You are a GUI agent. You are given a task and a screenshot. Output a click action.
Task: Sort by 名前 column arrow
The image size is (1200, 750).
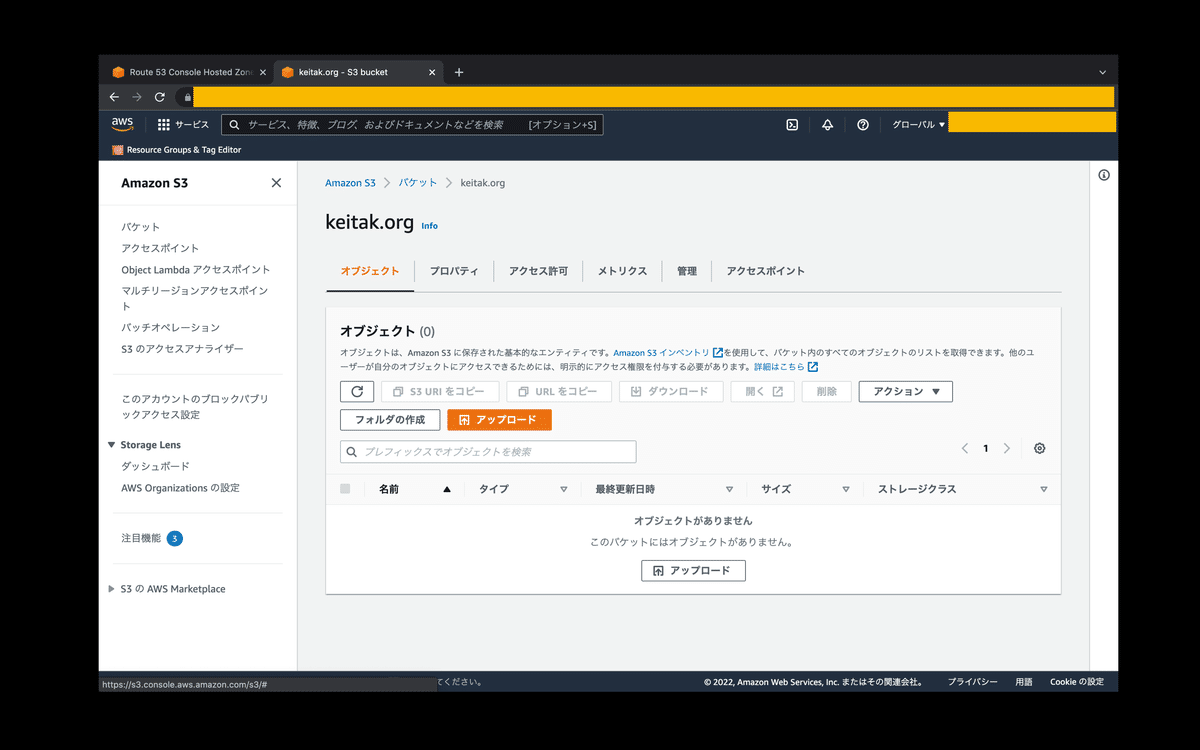click(447, 490)
